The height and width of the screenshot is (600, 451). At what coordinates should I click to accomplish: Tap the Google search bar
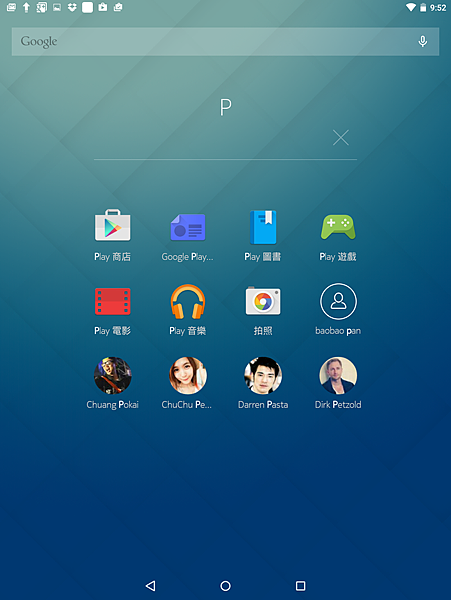pos(225,41)
